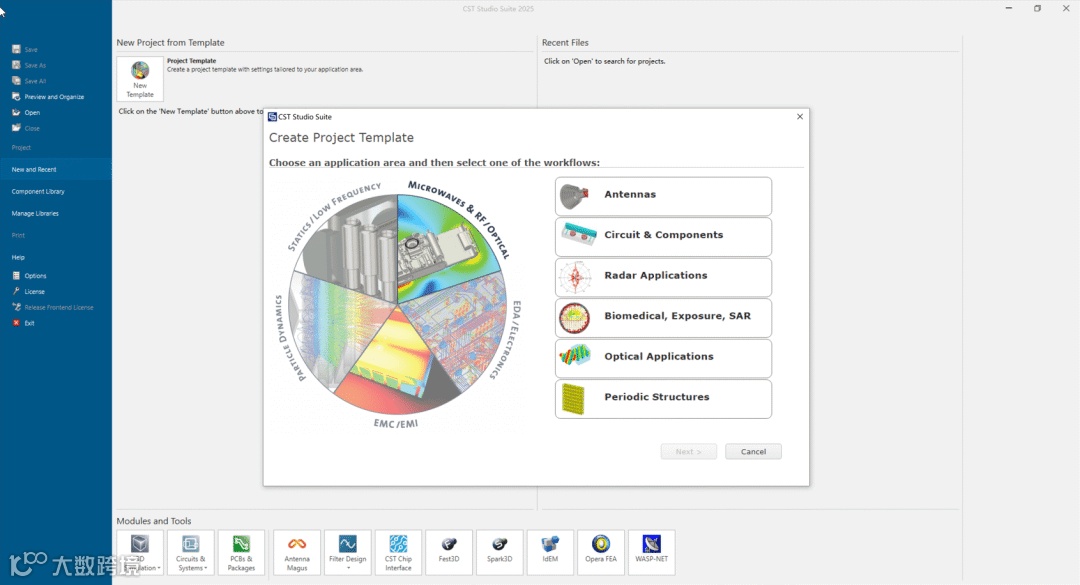Select the Antennas workflow
The width and height of the screenshot is (1080, 585).
pyautogui.click(x=663, y=196)
